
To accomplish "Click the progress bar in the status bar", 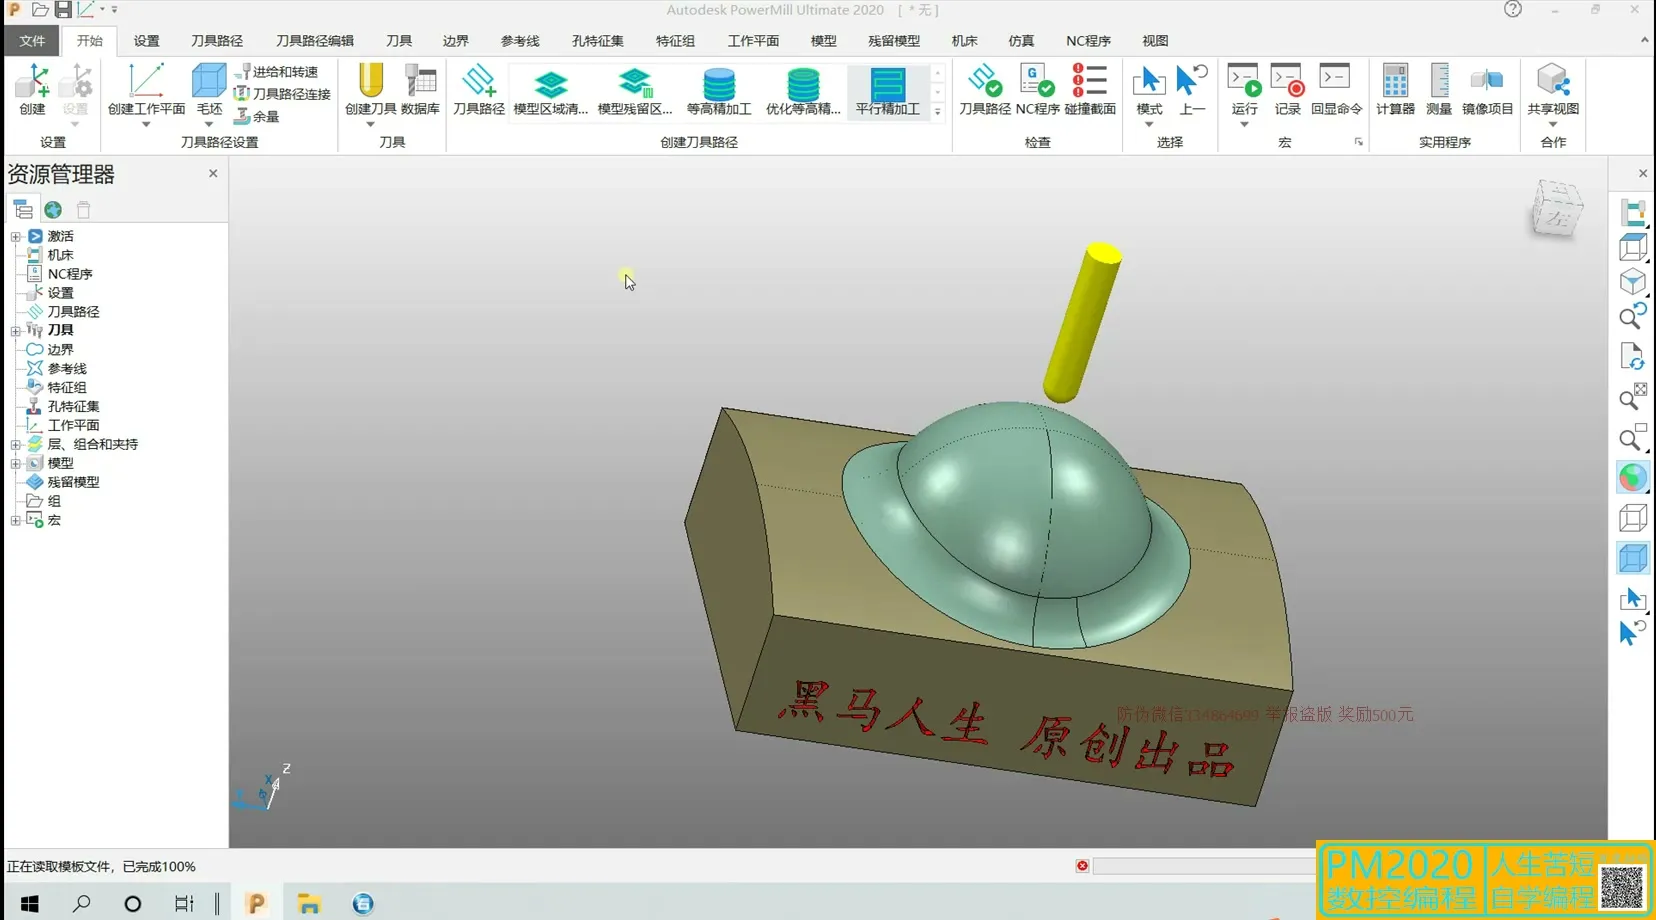I will [1202, 866].
